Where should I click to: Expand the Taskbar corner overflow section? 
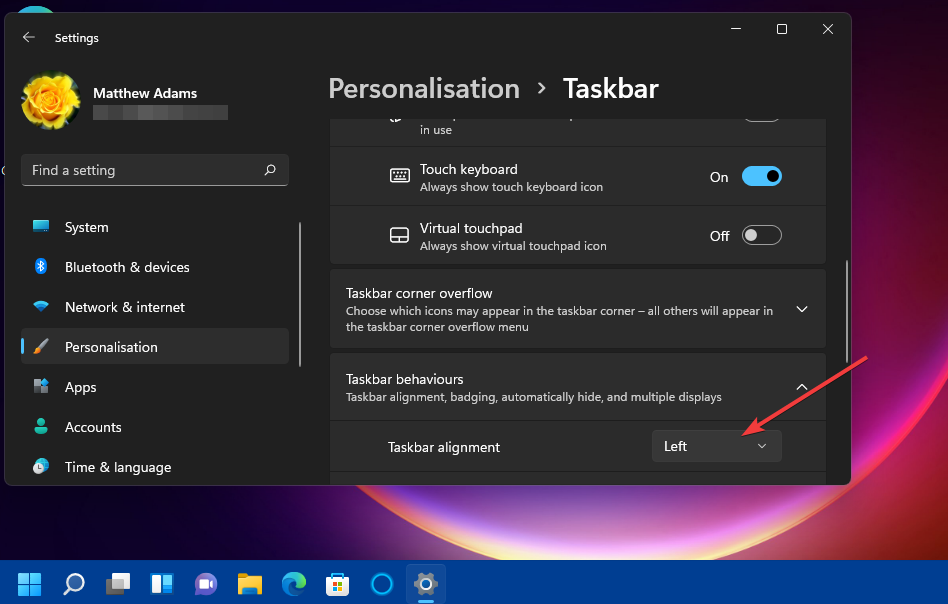click(801, 309)
